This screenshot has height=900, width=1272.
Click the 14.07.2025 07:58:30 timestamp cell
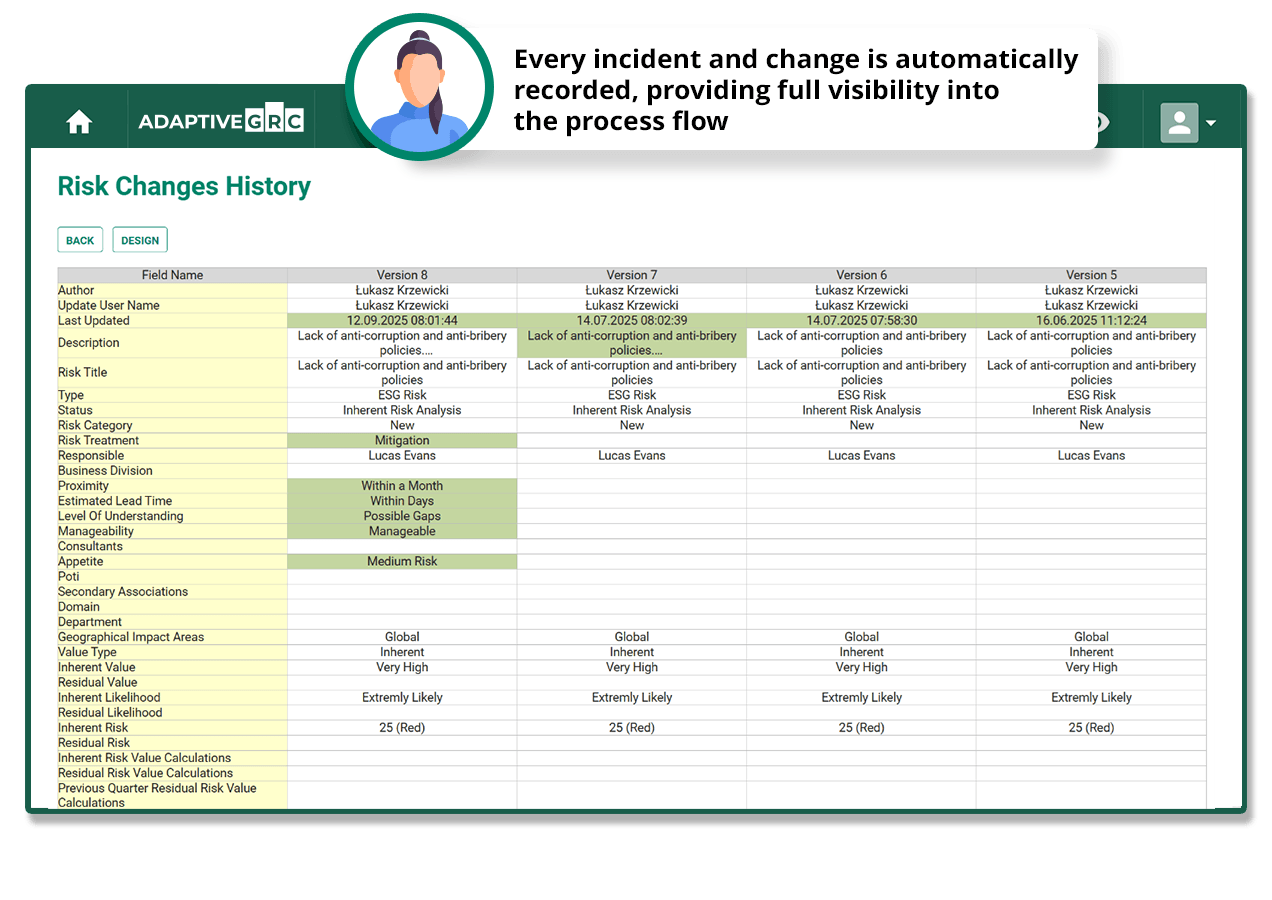click(x=862, y=321)
